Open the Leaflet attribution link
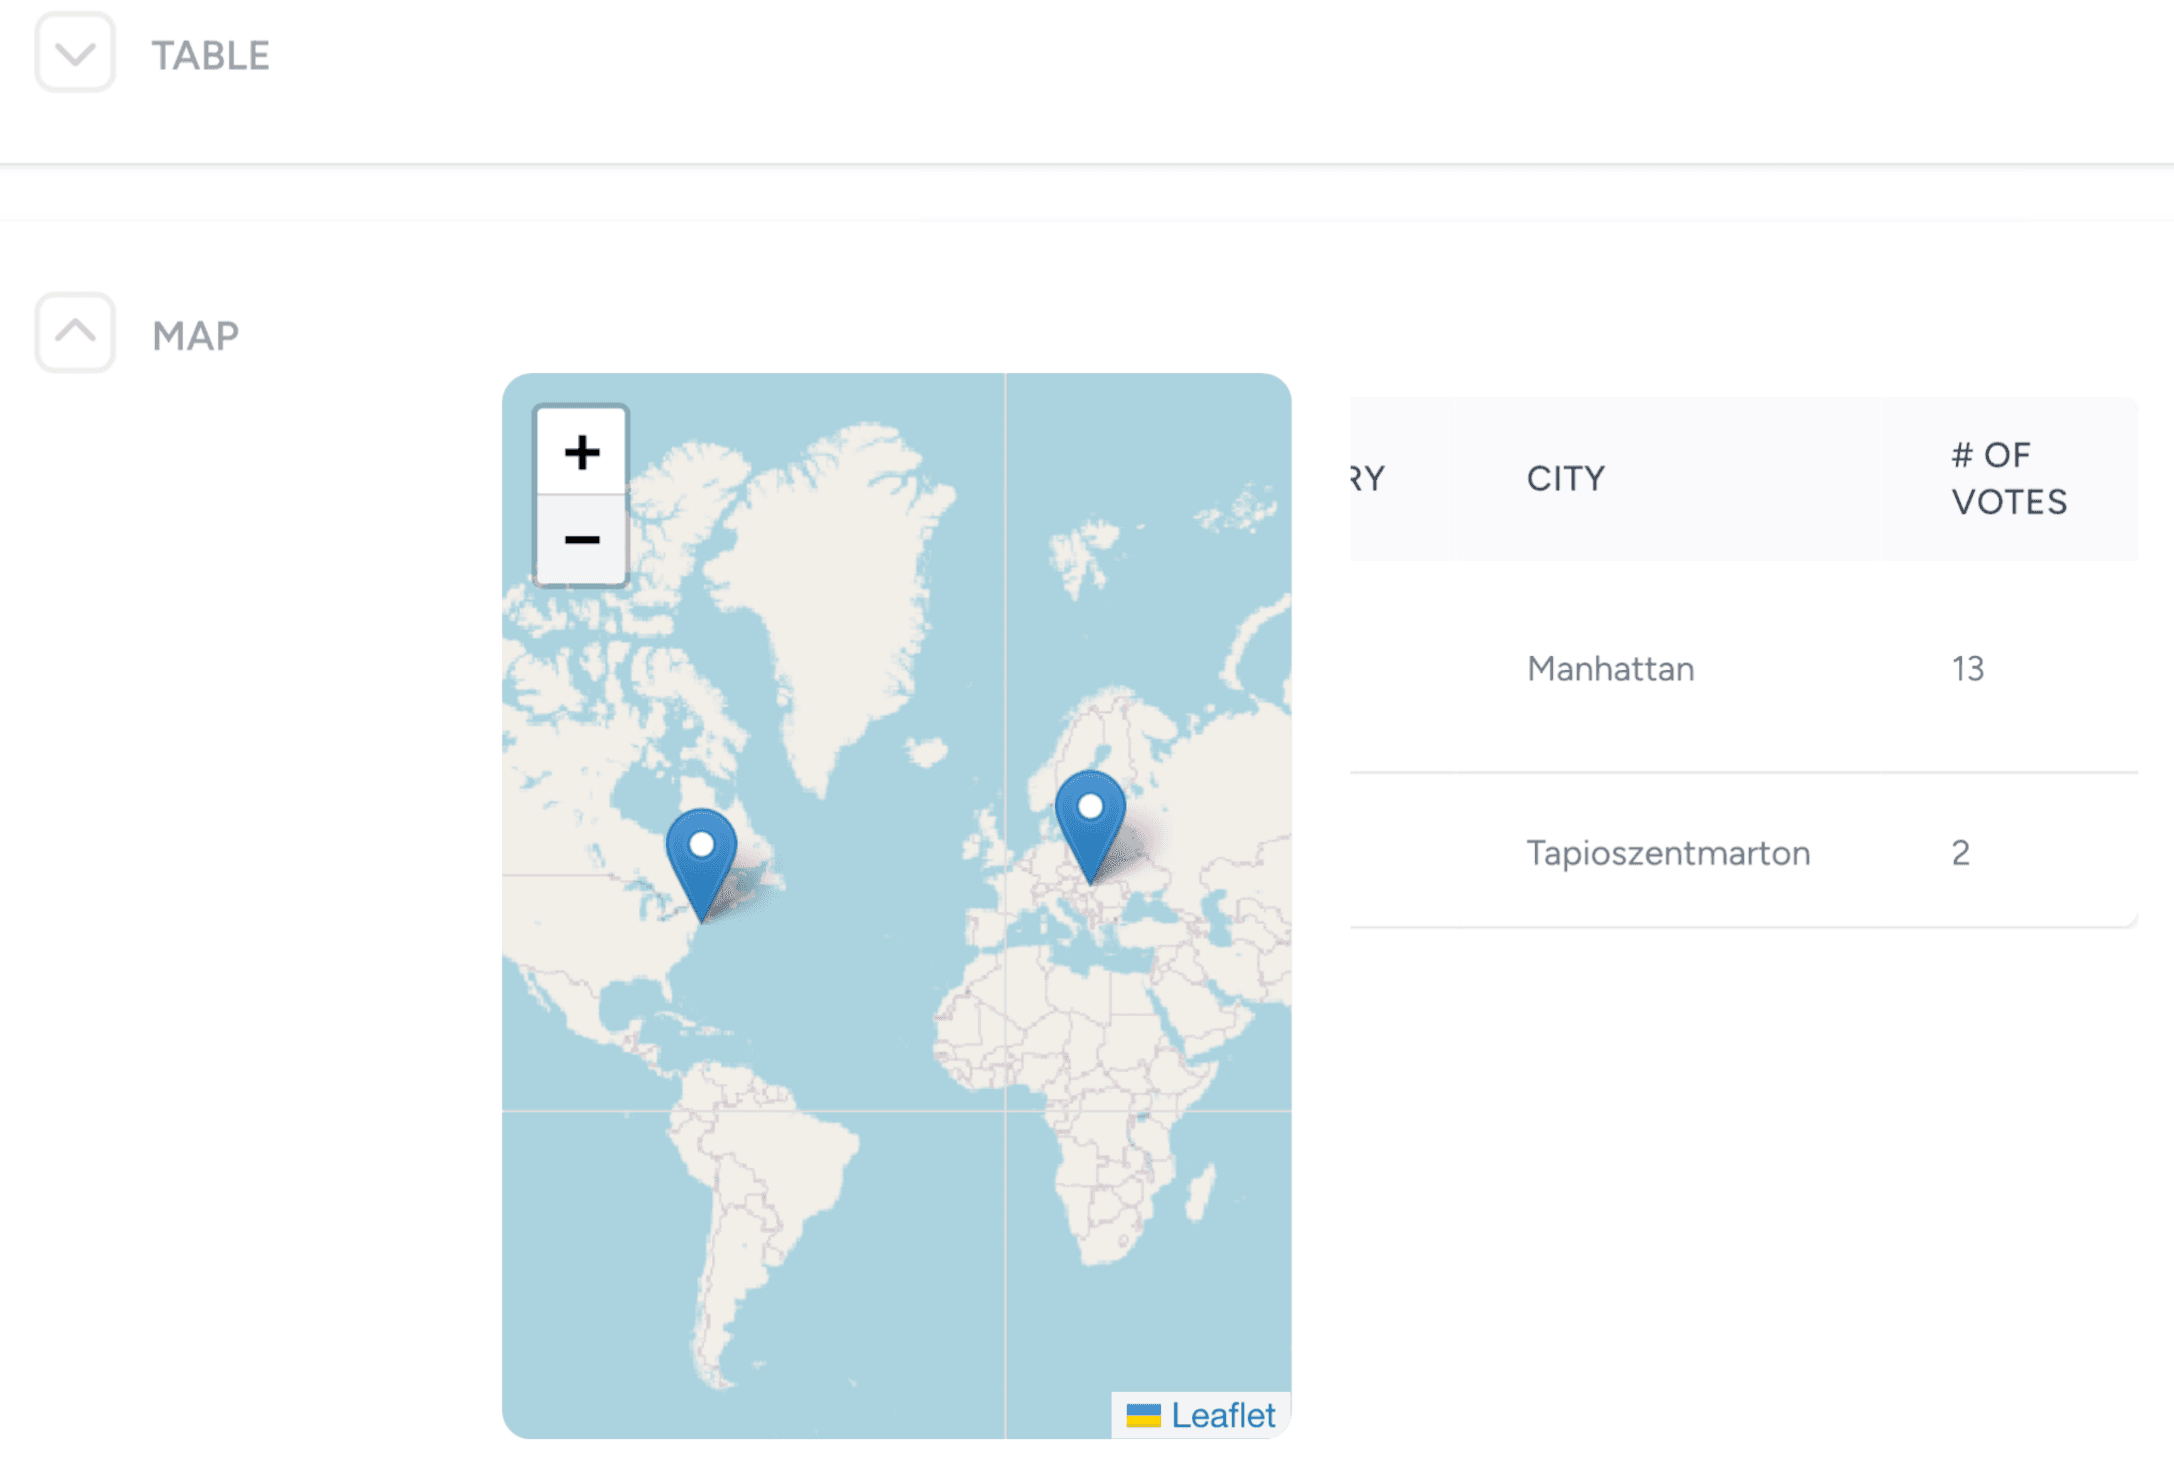This screenshot has width=2174, height=1464. (1222, 1415)
